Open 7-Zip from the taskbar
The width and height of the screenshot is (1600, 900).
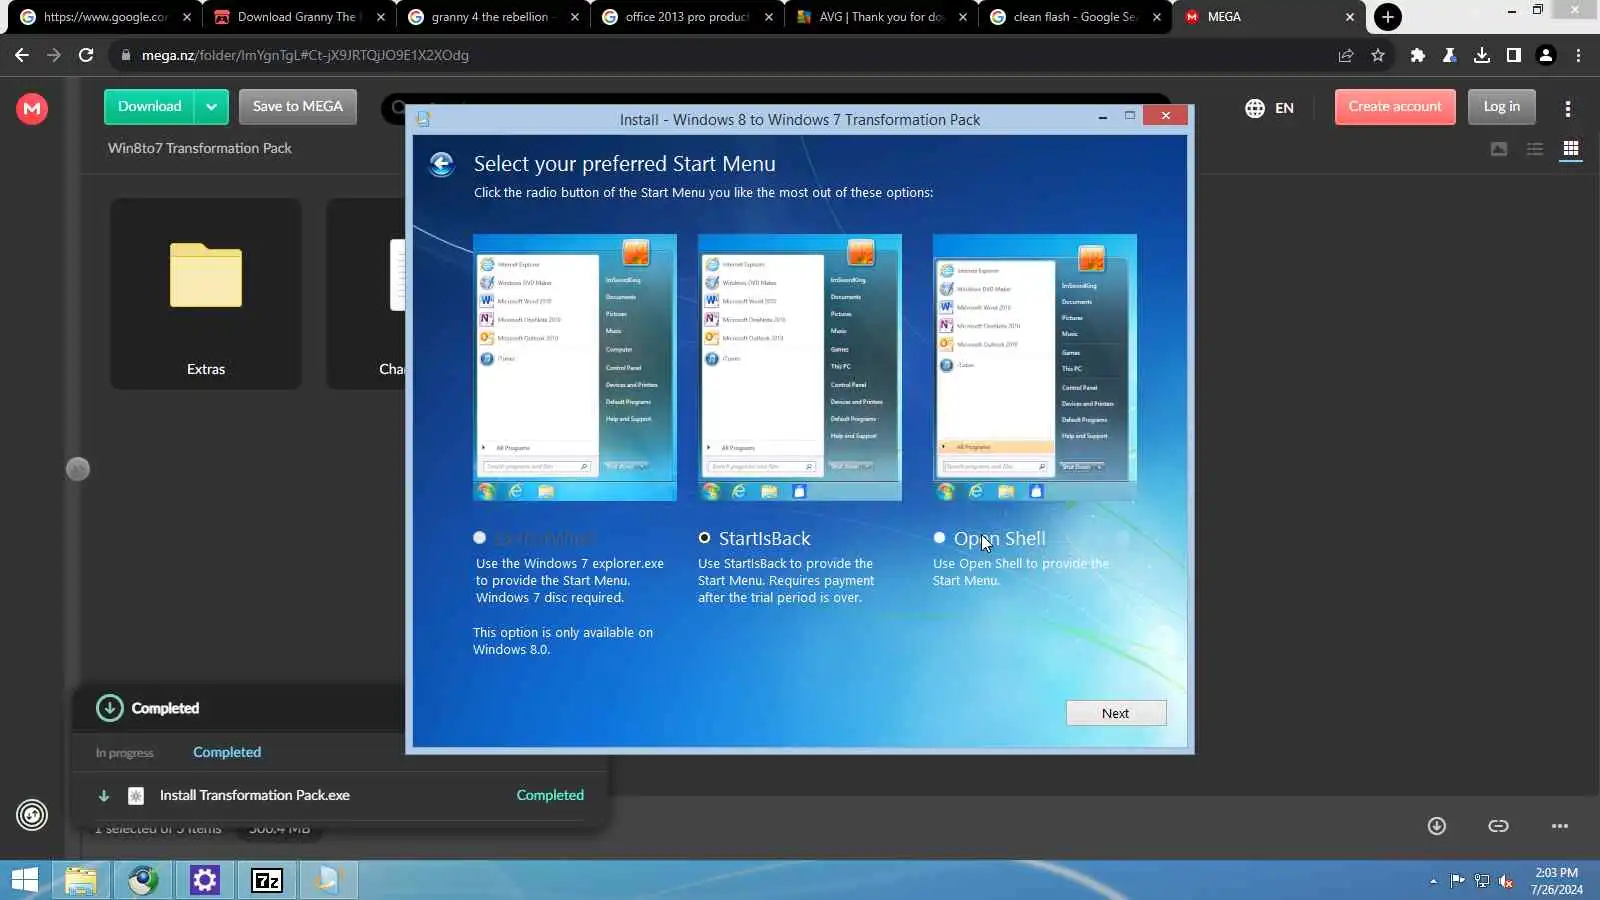point(267,880)
